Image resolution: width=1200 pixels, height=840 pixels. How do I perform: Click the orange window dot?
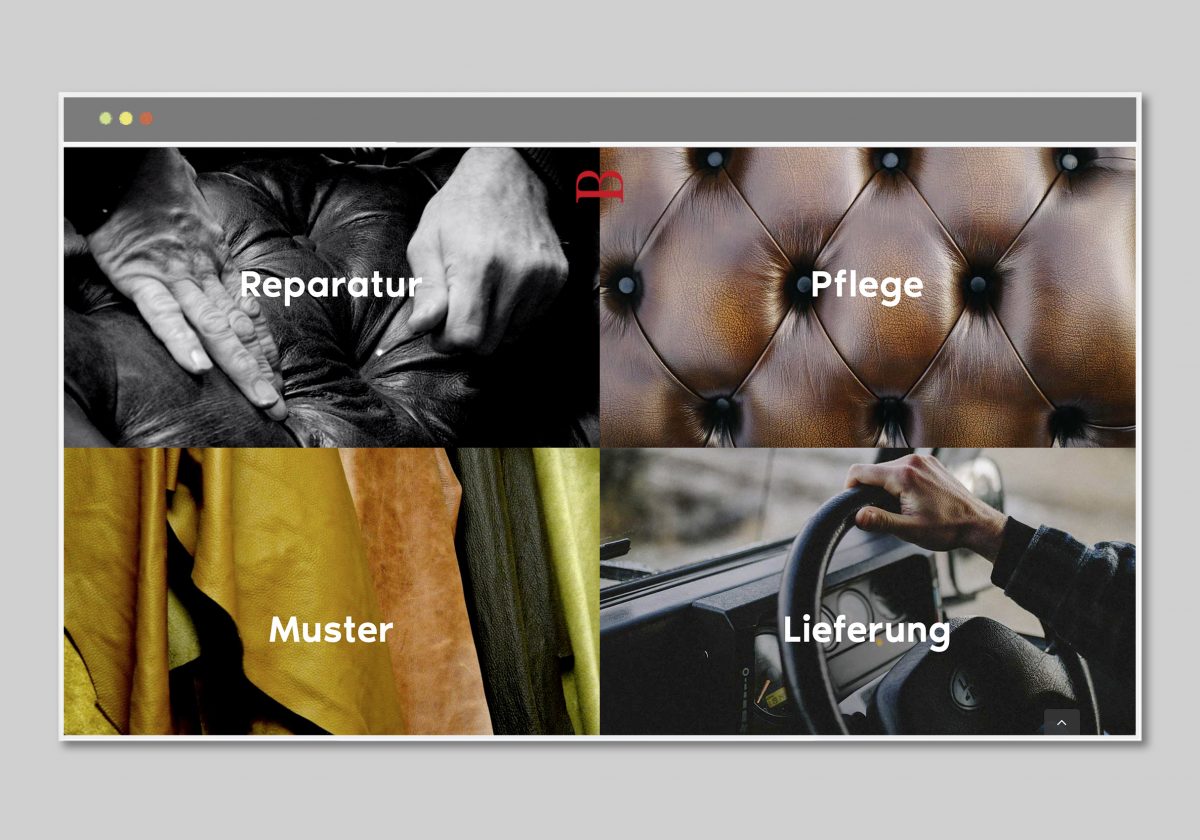146,119
